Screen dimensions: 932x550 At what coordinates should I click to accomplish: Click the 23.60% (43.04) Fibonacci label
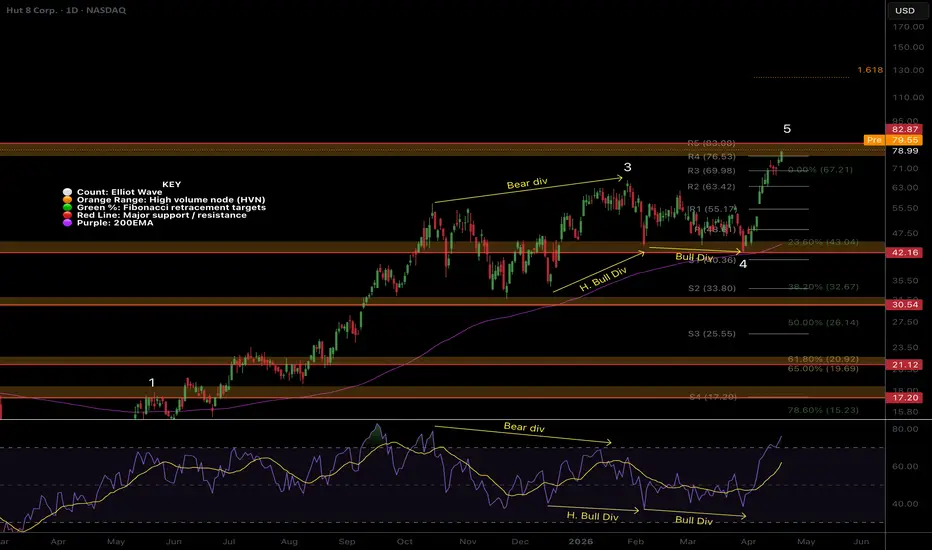coord(823,242)
